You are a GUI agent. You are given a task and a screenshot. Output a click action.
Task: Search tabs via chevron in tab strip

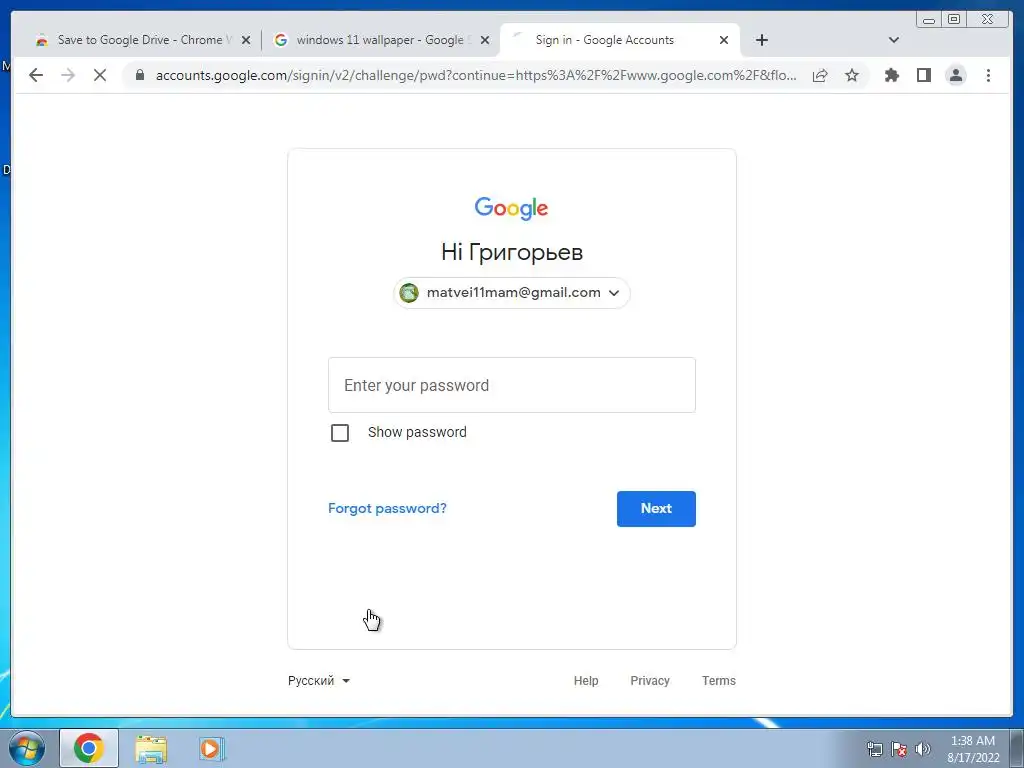(x=894, y=40)
